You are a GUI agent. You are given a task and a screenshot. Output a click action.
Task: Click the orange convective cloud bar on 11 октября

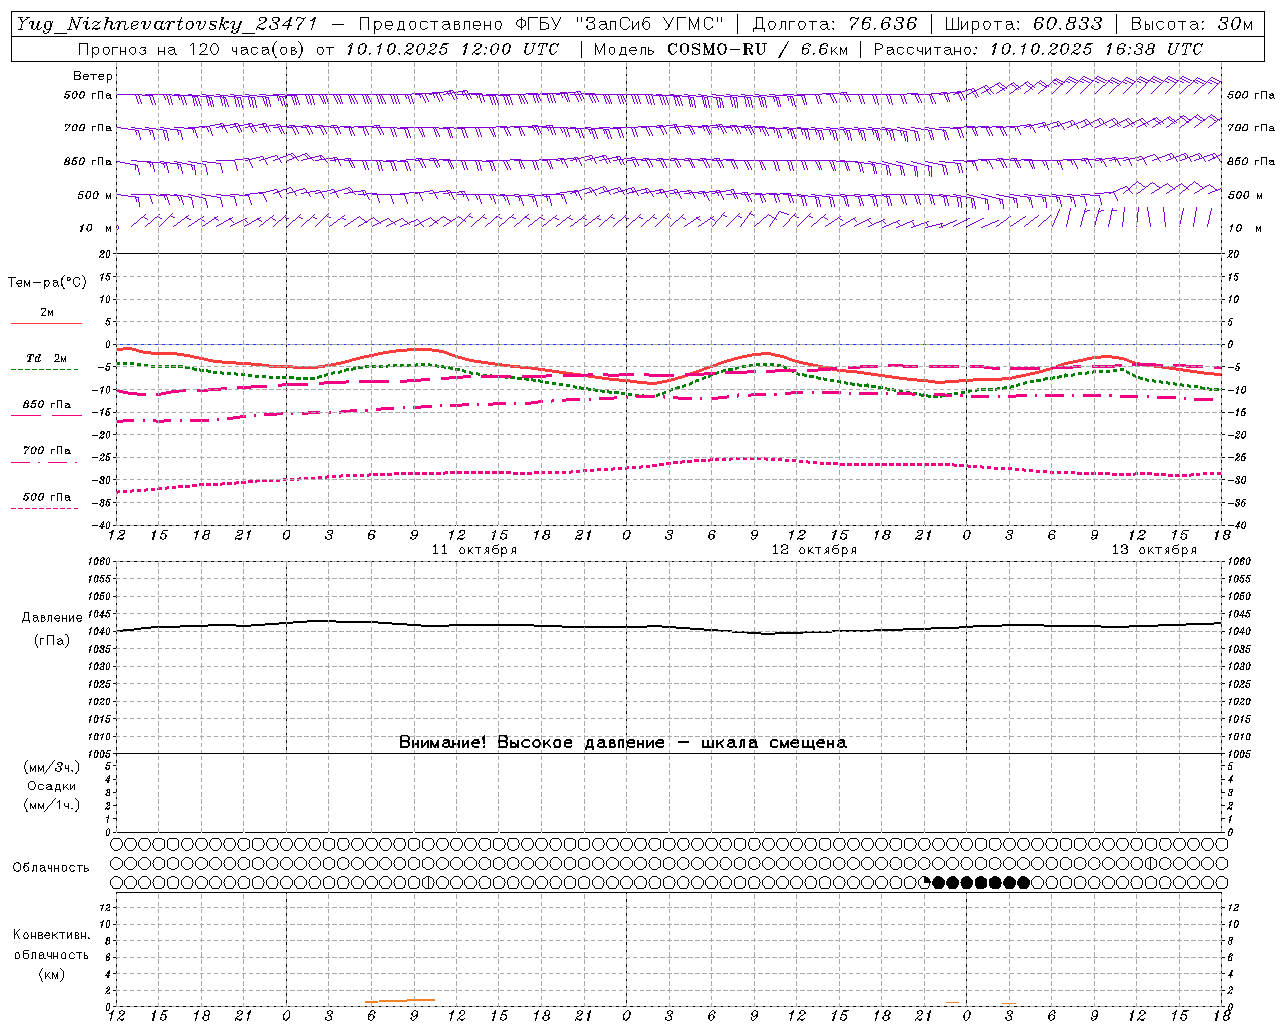(400, 1000)
